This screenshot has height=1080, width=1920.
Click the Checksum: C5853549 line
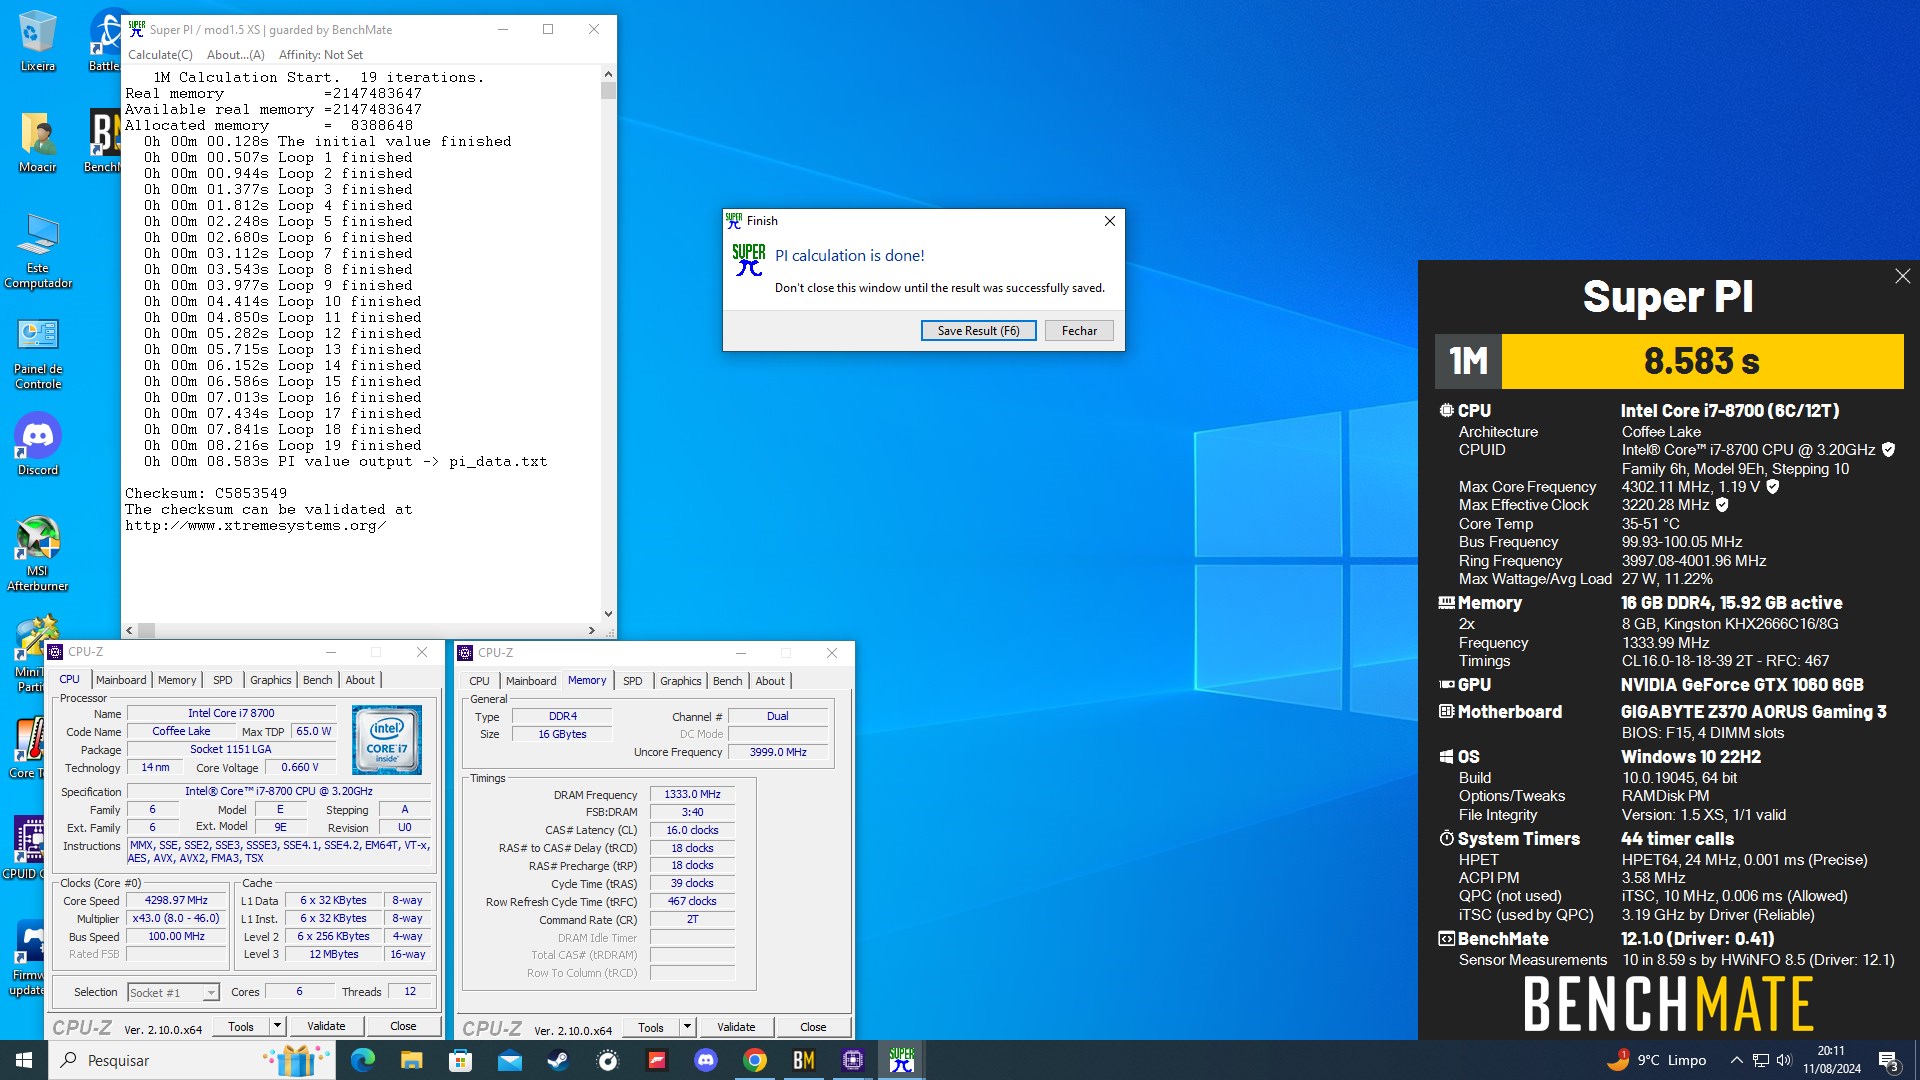[x=206, y=493]
